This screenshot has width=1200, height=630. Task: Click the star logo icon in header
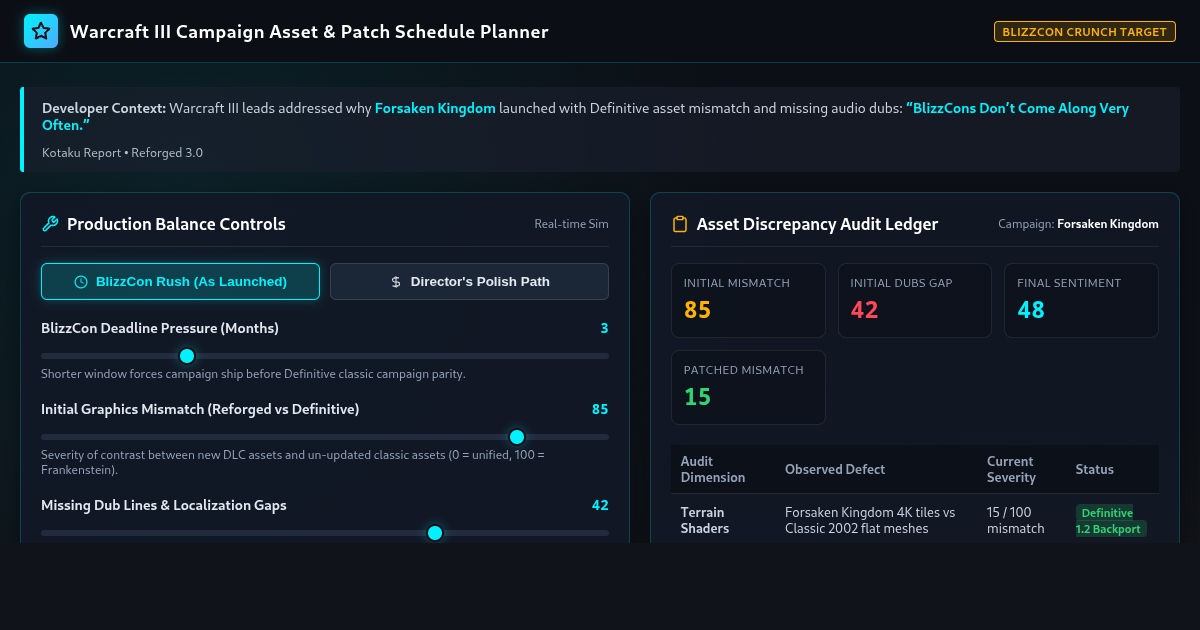[41, 31]
